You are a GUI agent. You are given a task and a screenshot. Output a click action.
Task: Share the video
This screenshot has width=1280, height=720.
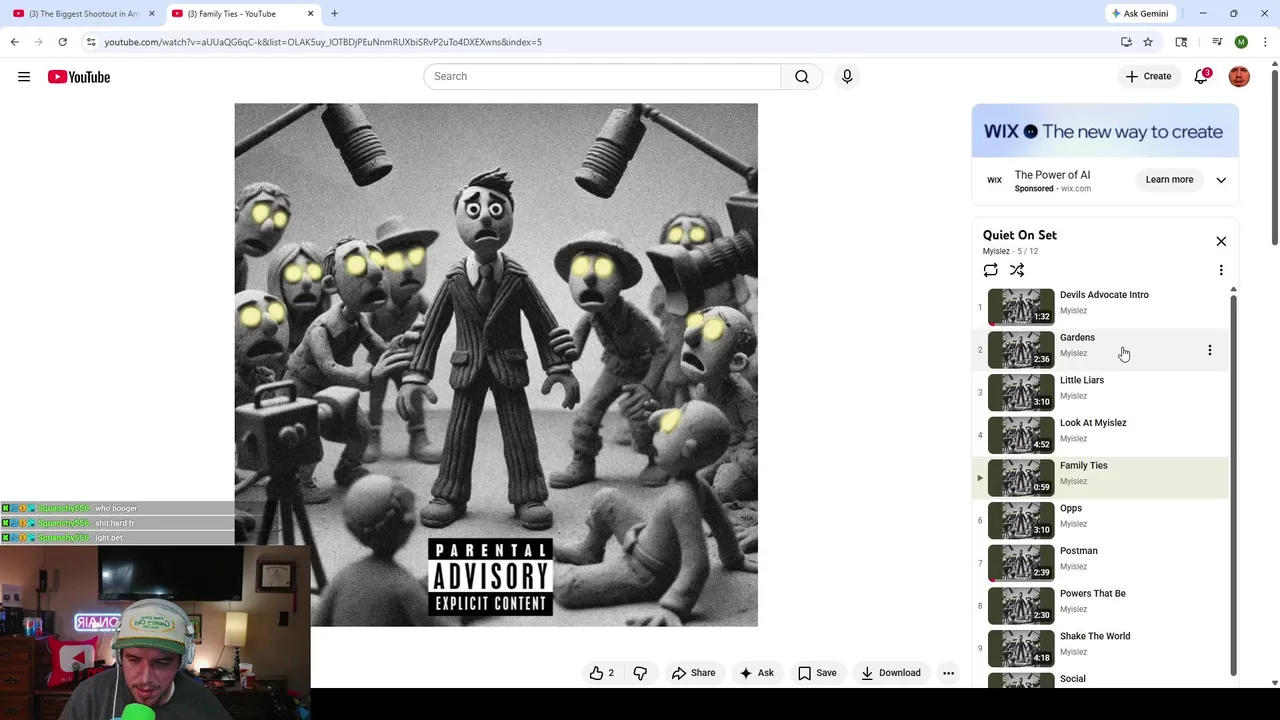pos(693,673)
